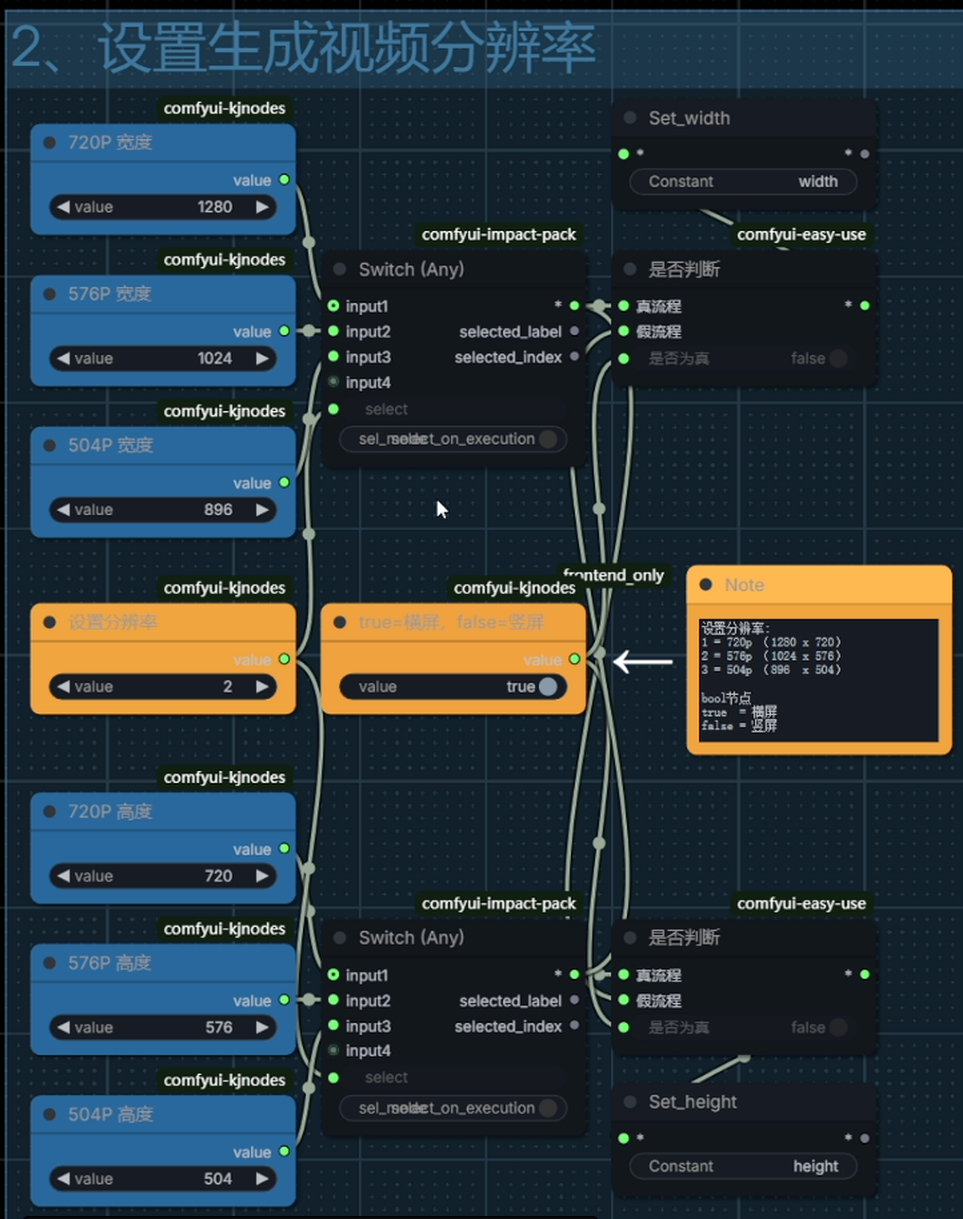This screenshot has height=1219, width=963.
Task: Increase the 设置分辨率 value with the right arrow
Action: [262, 687]
